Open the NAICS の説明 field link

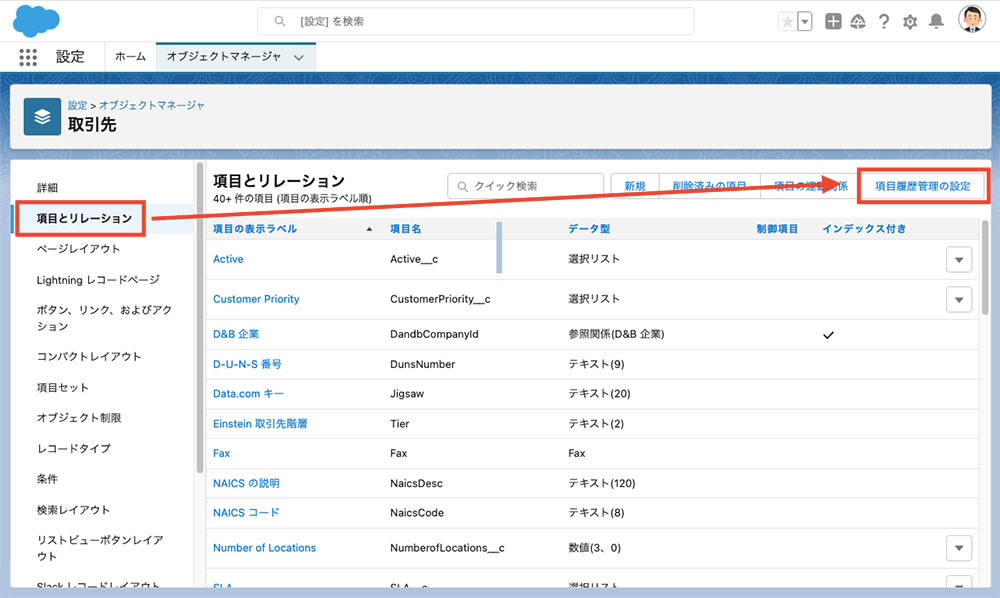[x=246, y=483]
